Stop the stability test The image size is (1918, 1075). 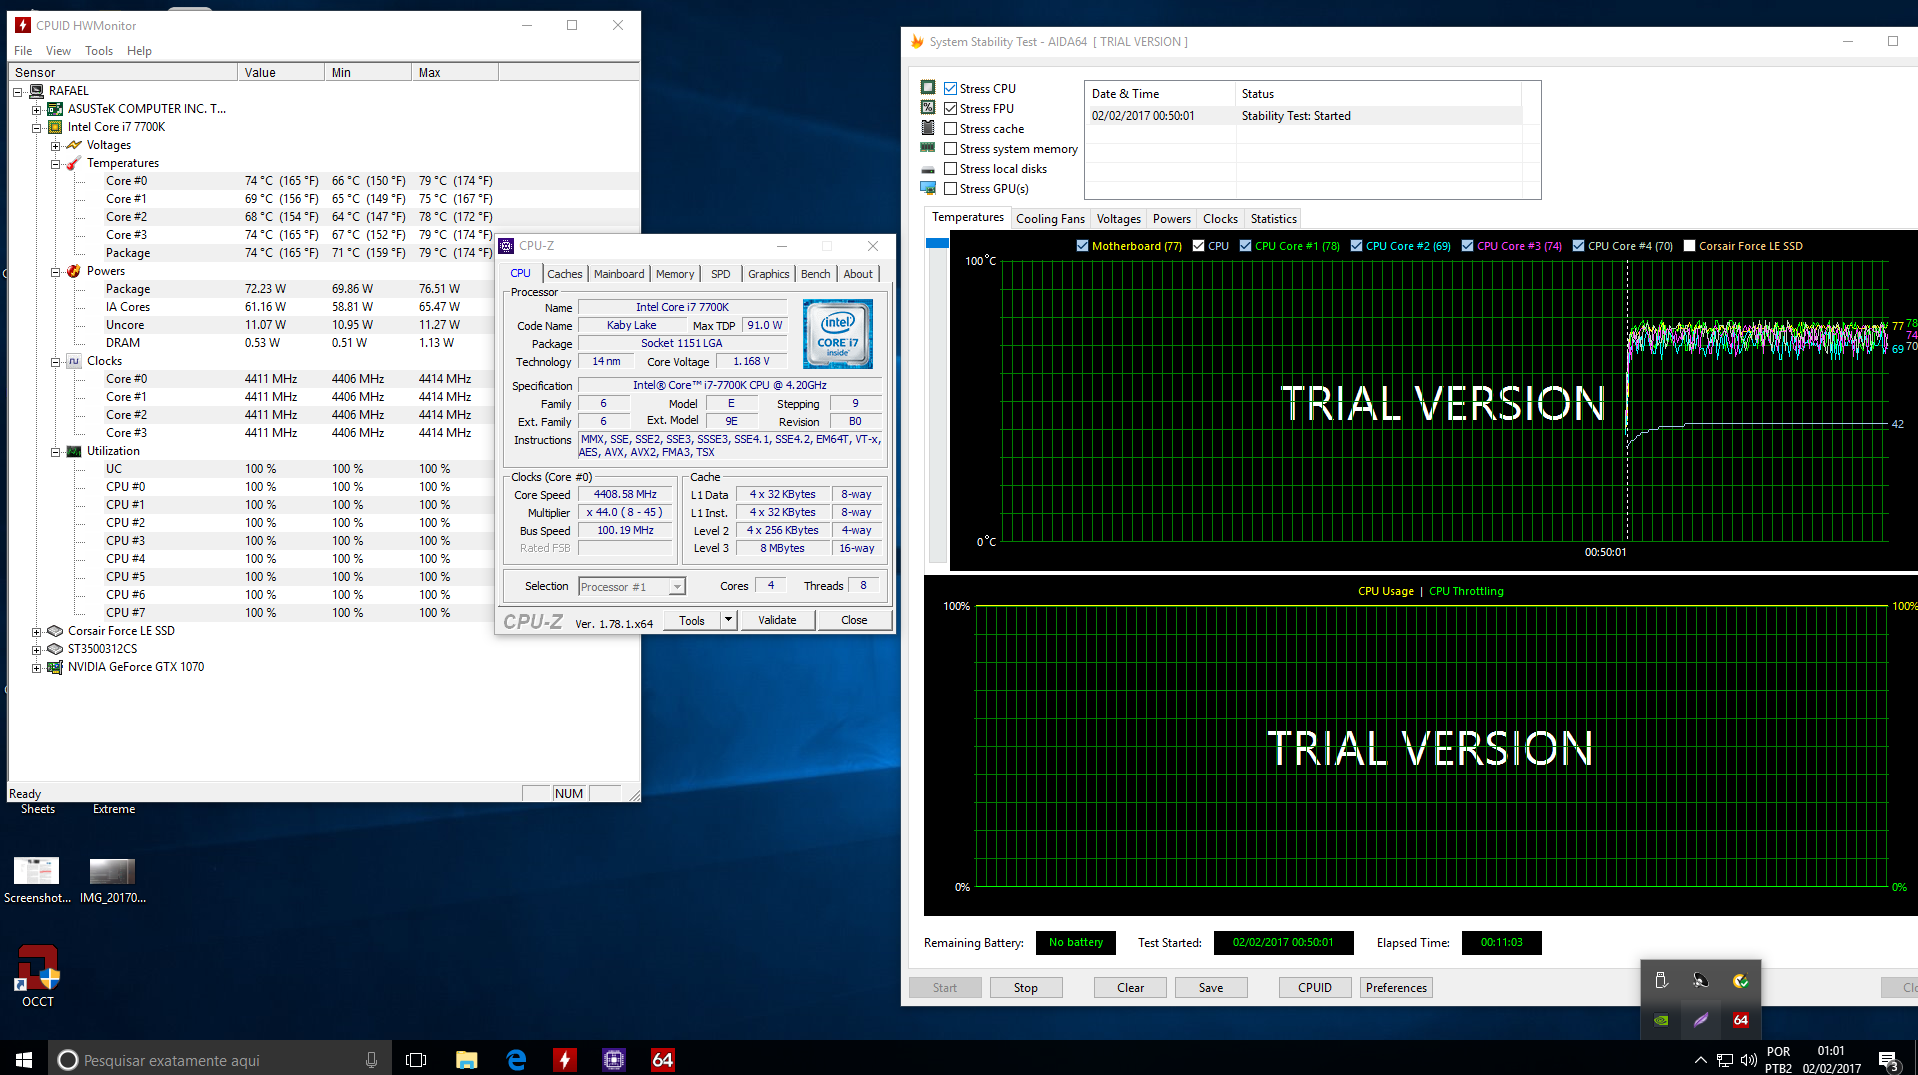point(1025,988)
